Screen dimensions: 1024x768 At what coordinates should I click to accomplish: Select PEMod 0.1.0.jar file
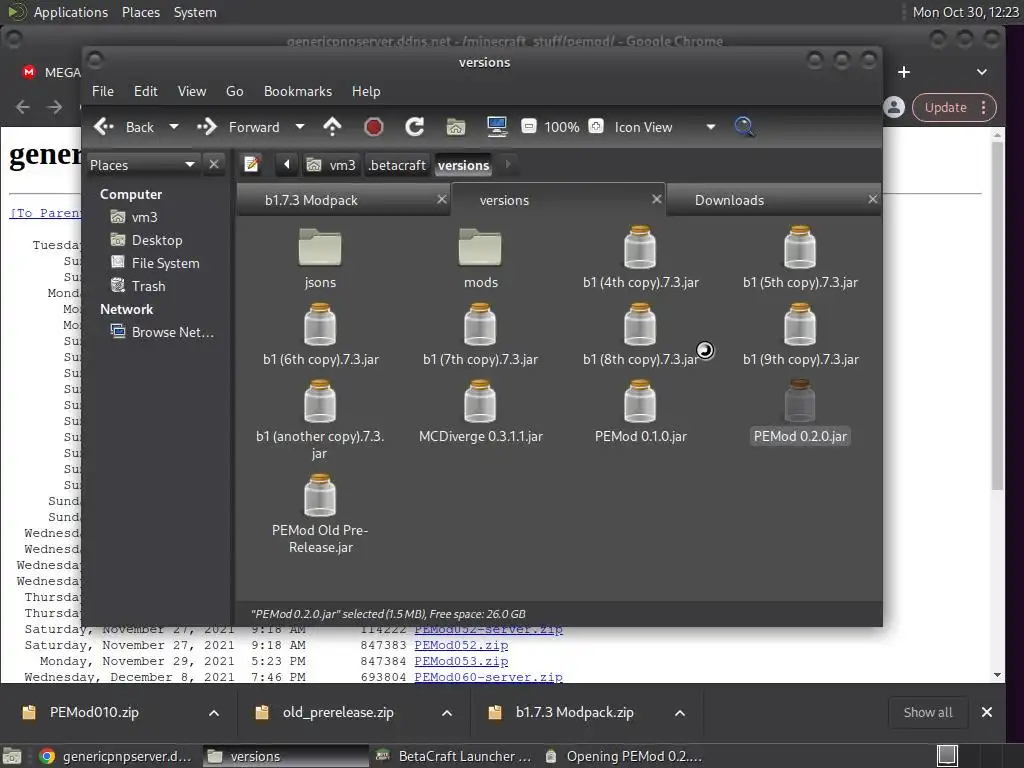(640, 401)
